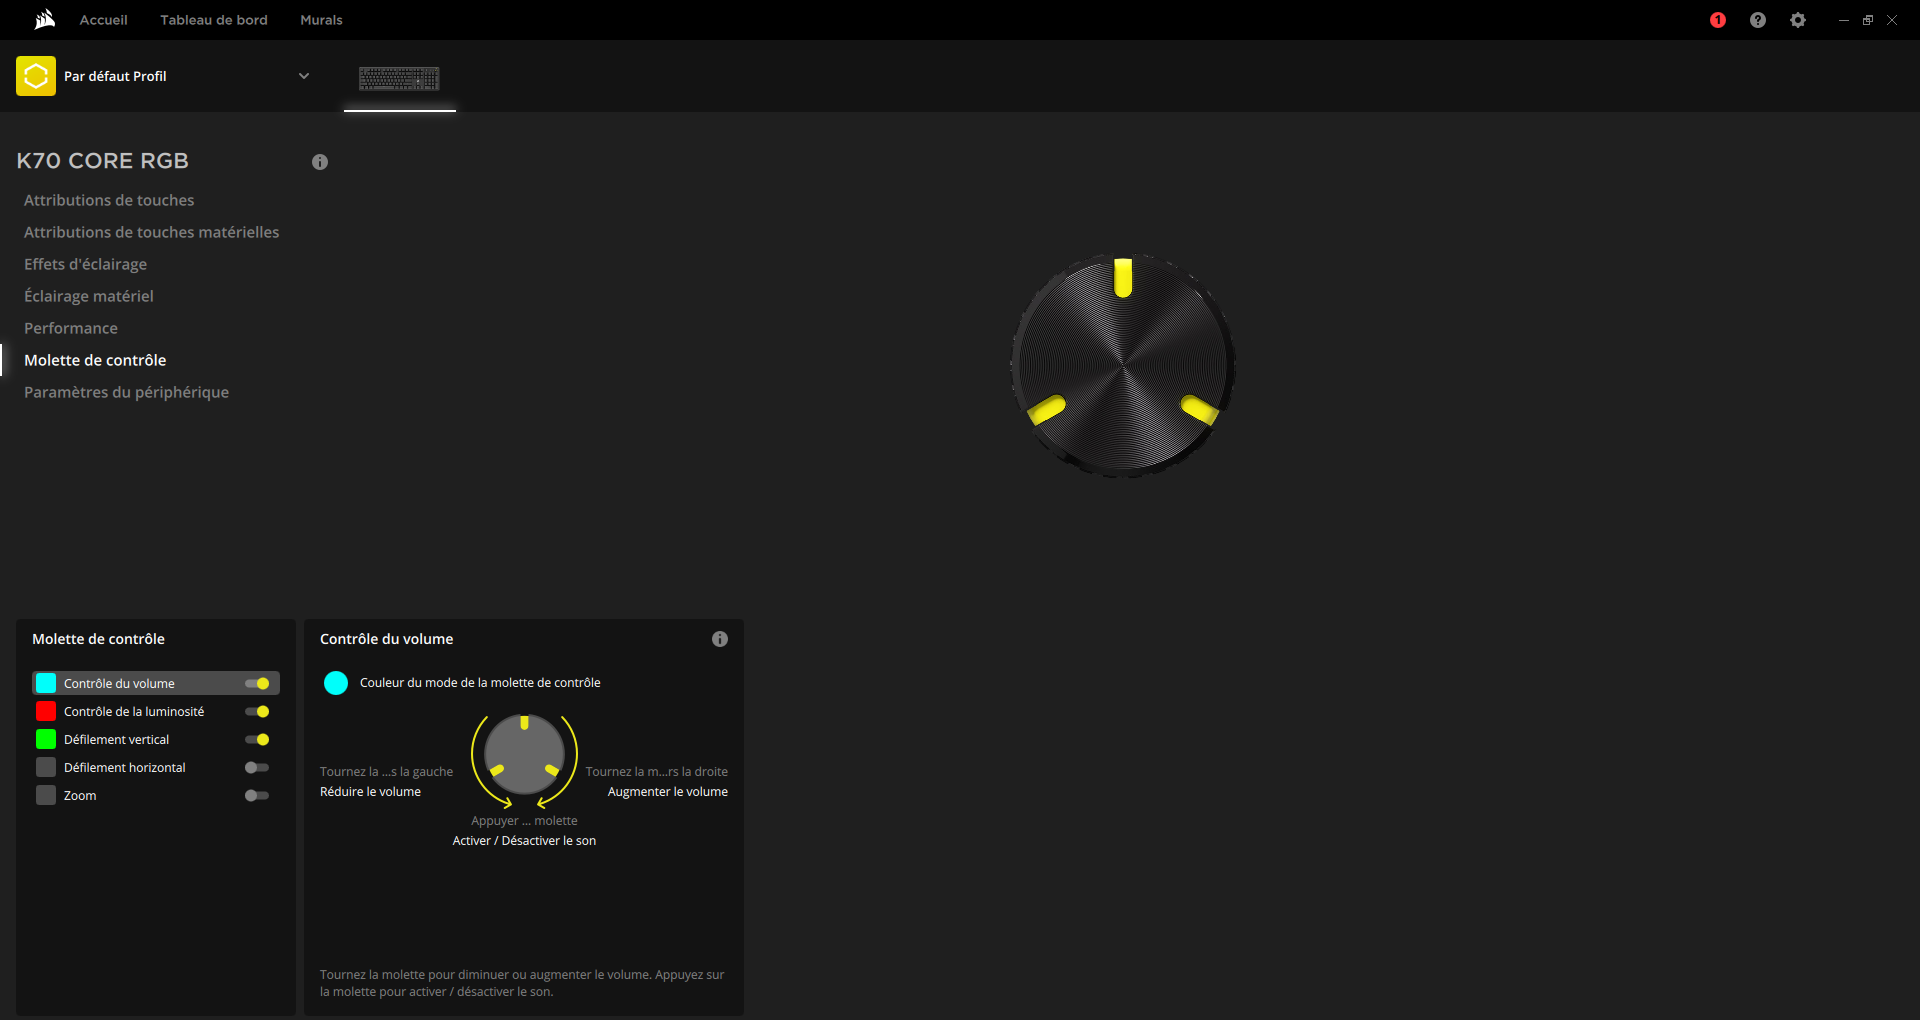Select the Défilement horizontal mode label
1920x1020 pixels.
pos(125,768)
